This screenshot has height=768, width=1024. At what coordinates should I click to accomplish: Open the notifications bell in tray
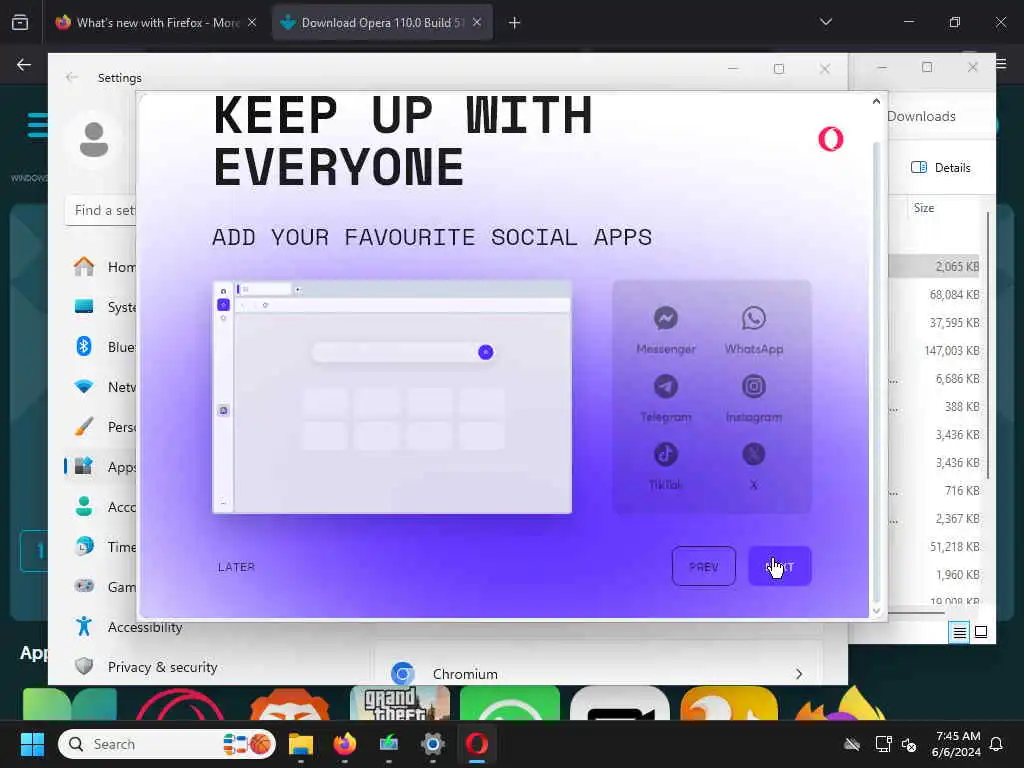coord(997,744)
